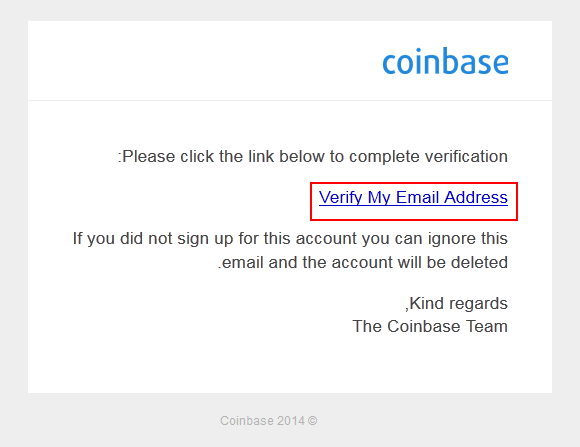Viewport: 580px width, 447px height.
Task: Click the word 'Please' in the first sentence
Action: coord(149,157)
